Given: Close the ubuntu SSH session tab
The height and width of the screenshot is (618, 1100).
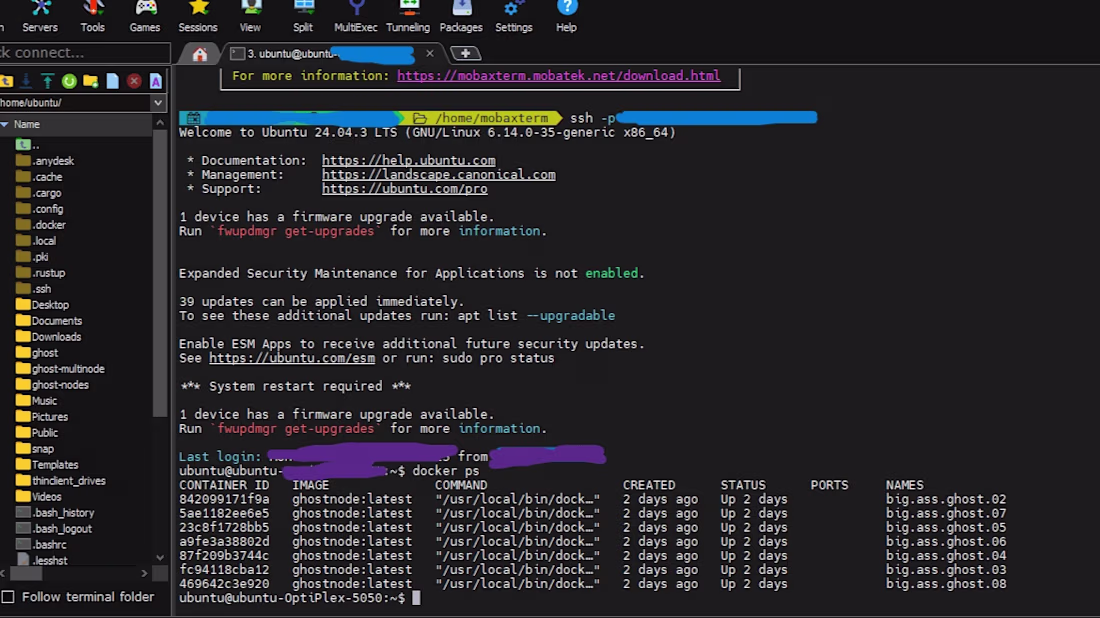Looking at the screenshot, I should (429, 53).
